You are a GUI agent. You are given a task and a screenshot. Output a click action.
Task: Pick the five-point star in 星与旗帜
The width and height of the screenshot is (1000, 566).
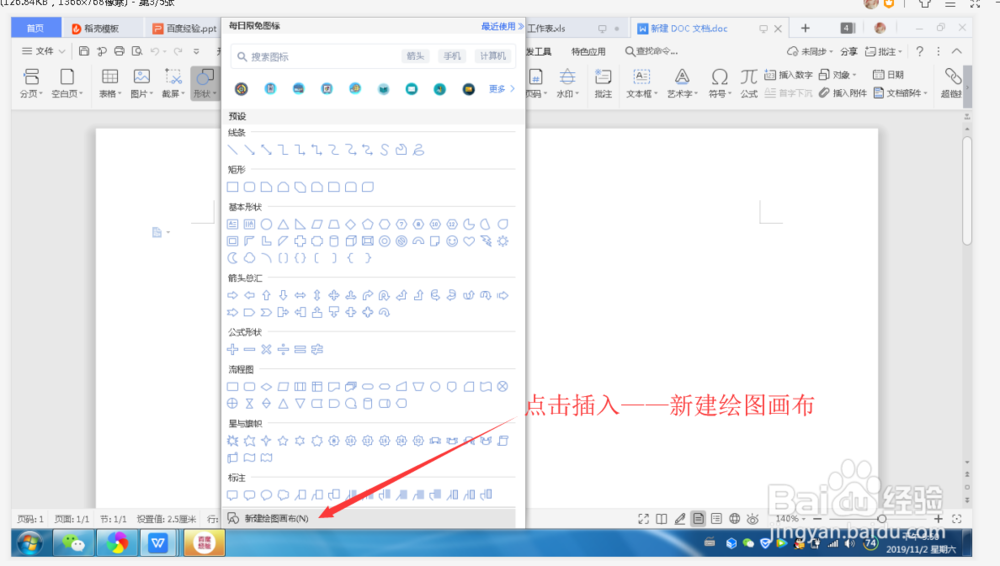(283, 440)
